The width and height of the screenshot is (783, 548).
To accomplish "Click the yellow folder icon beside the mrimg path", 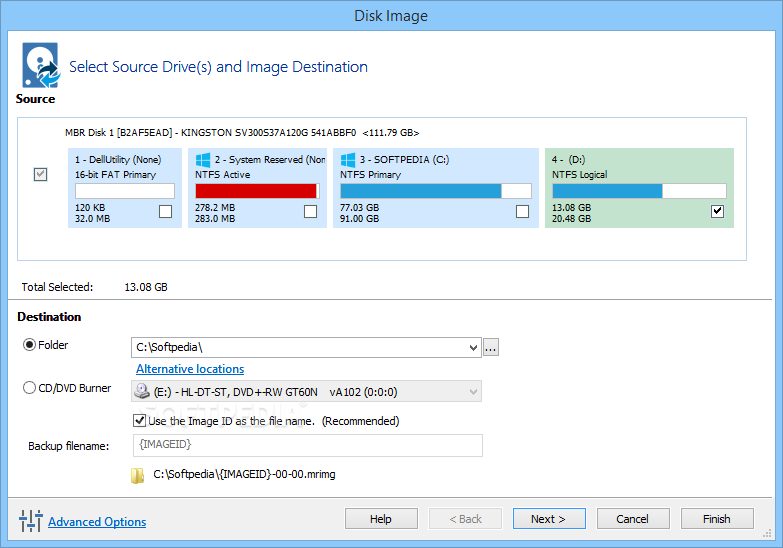I will [x=137, y=476].
